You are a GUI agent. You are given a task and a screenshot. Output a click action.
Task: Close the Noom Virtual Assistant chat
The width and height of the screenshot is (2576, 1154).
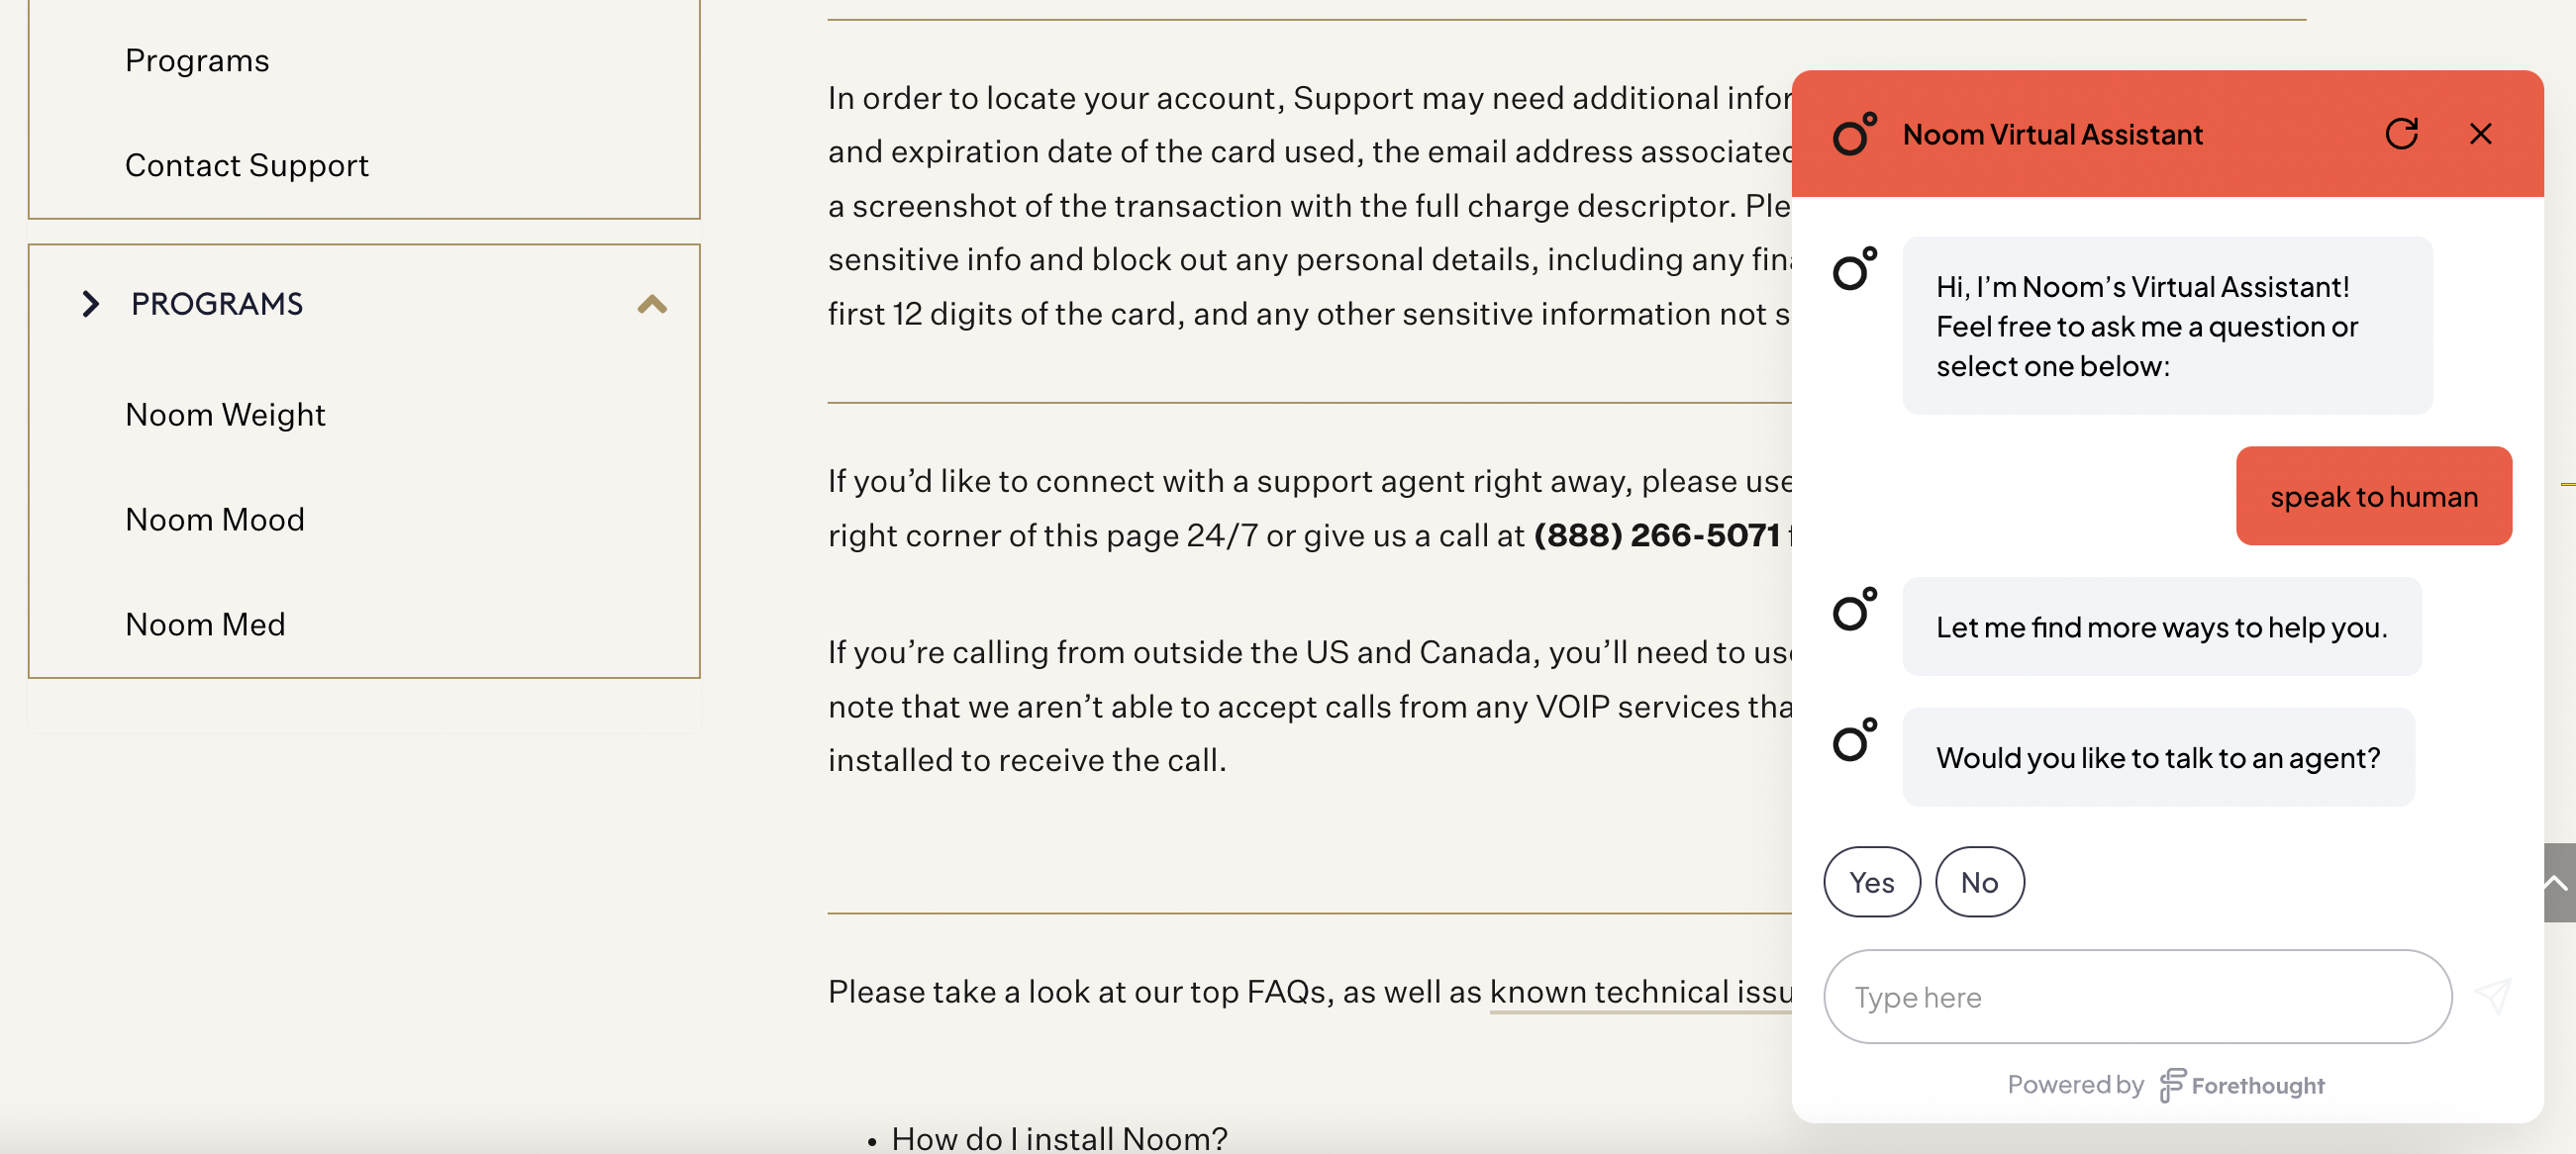coord(2482,133)
